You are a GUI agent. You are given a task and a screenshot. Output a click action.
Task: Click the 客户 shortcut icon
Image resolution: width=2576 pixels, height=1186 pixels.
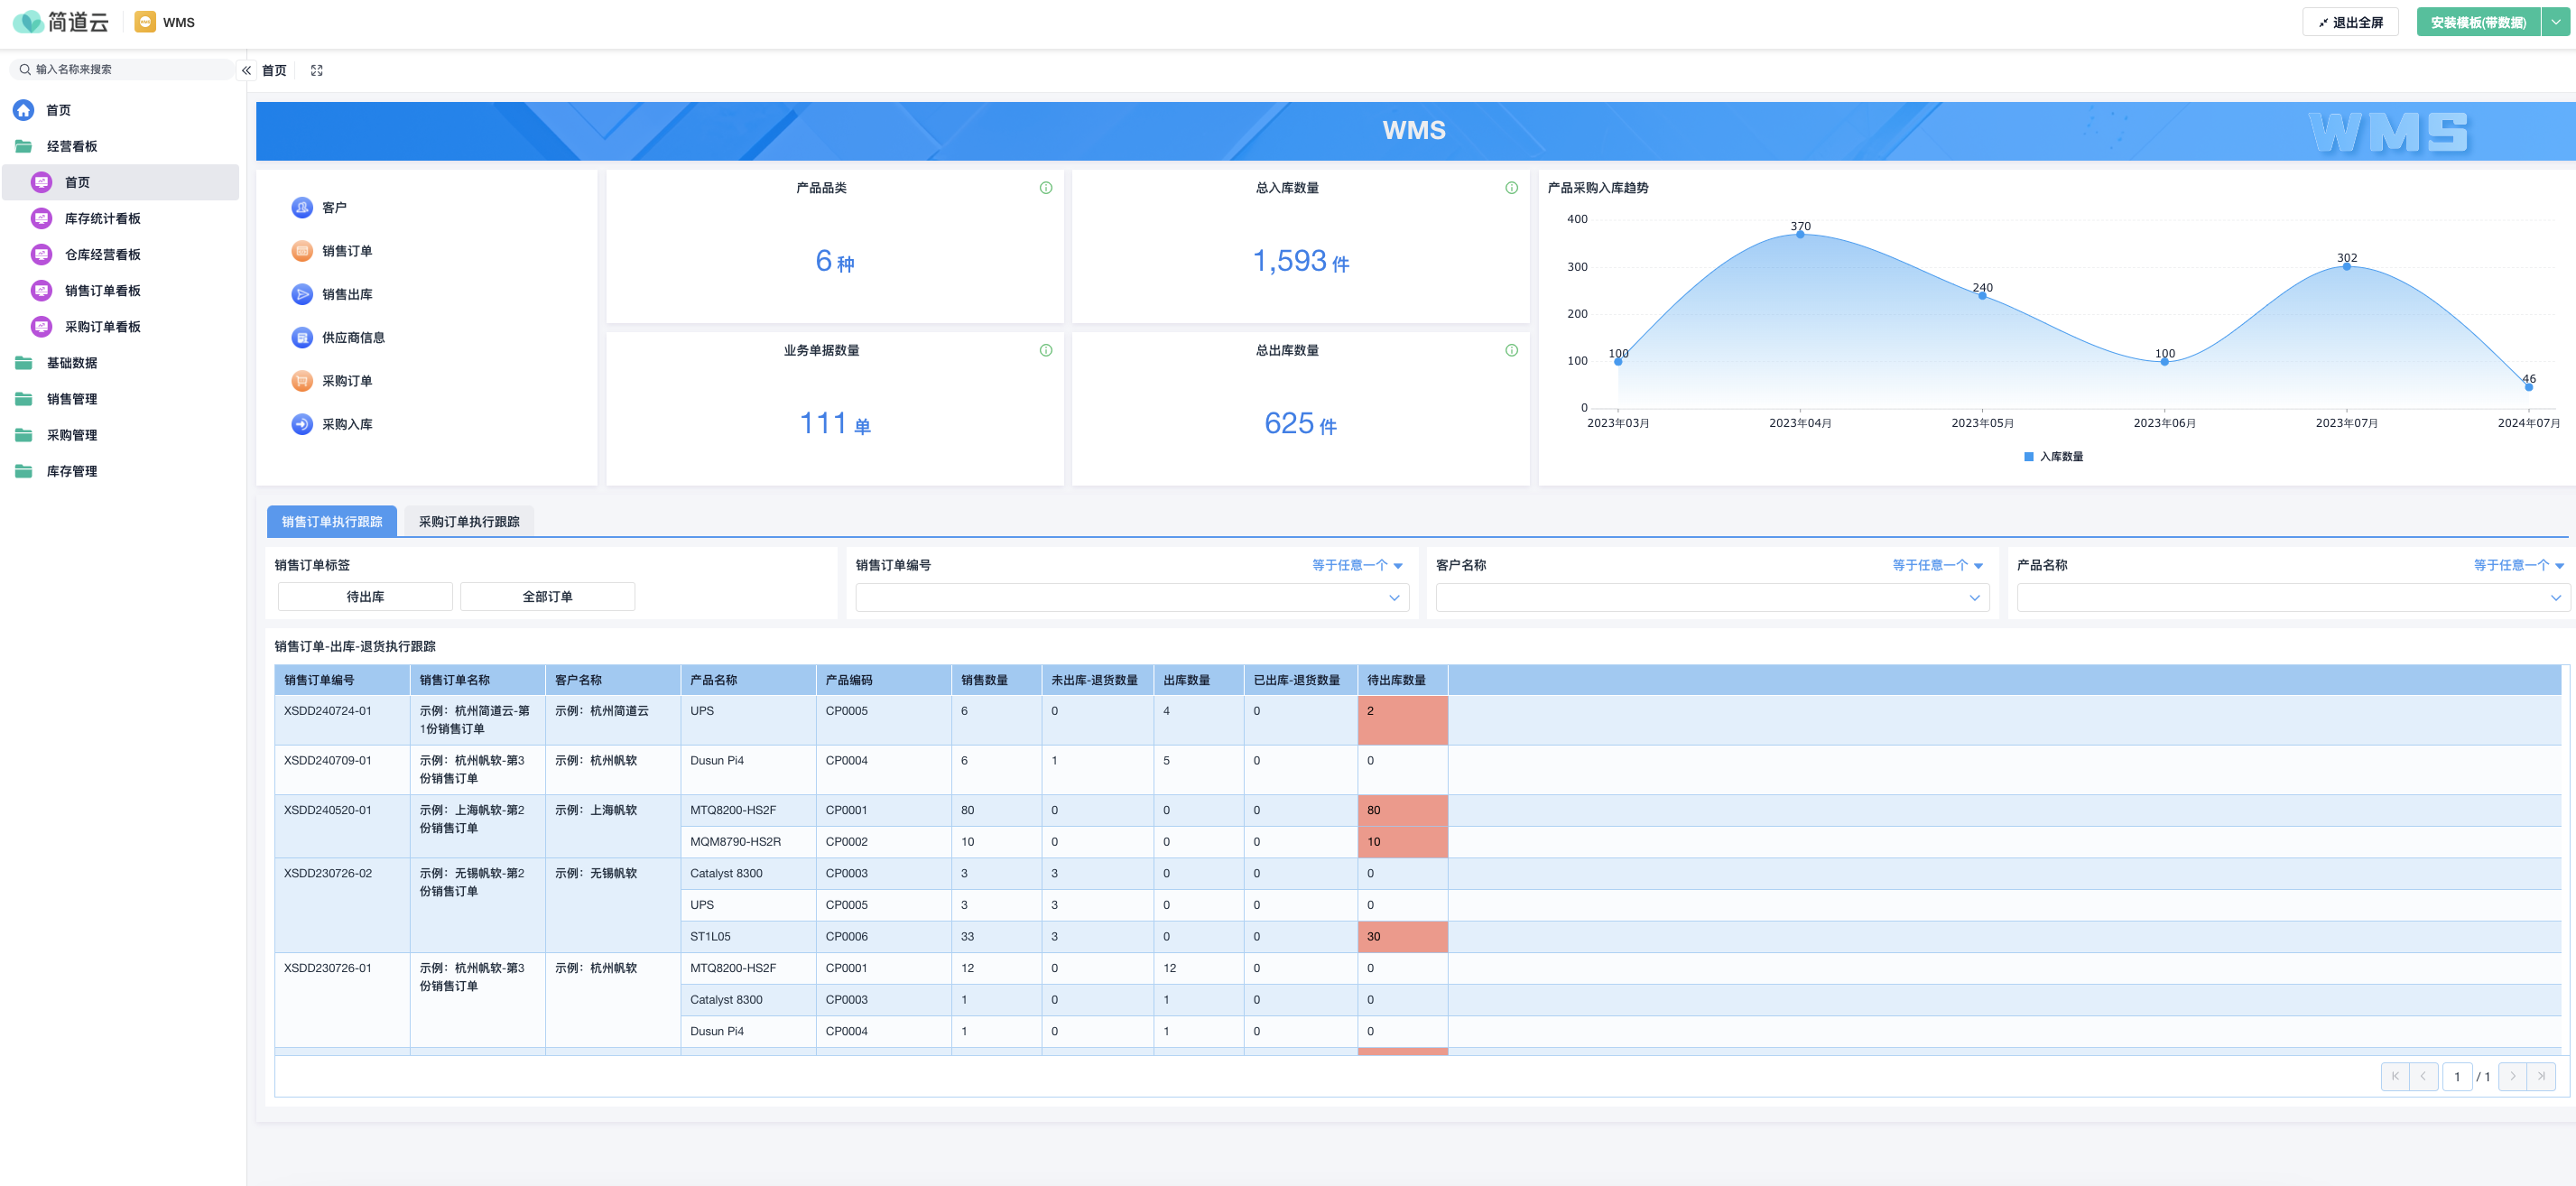click(301, 207)
